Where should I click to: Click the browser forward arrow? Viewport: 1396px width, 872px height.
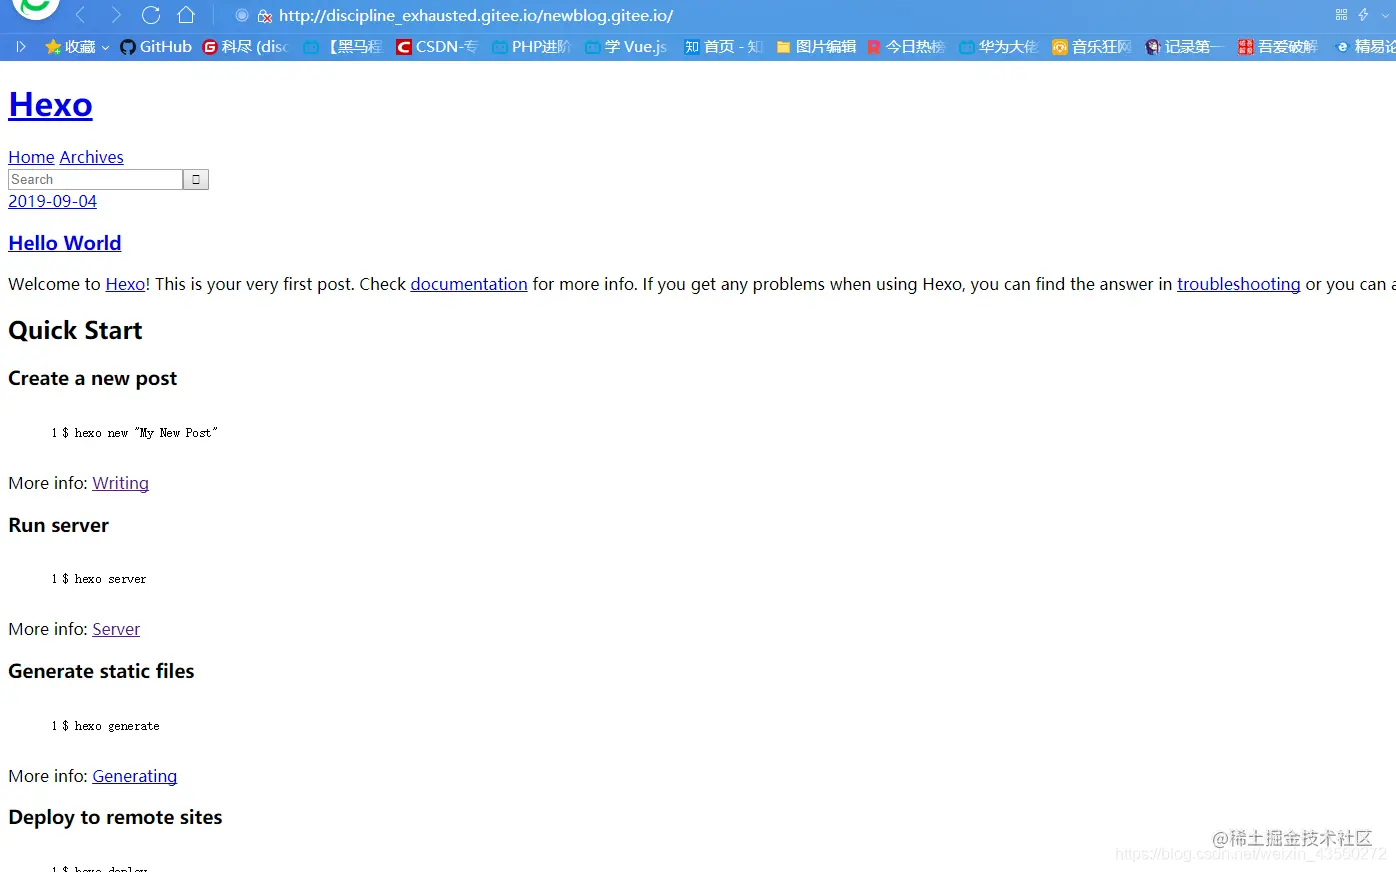tap(116, 15)
